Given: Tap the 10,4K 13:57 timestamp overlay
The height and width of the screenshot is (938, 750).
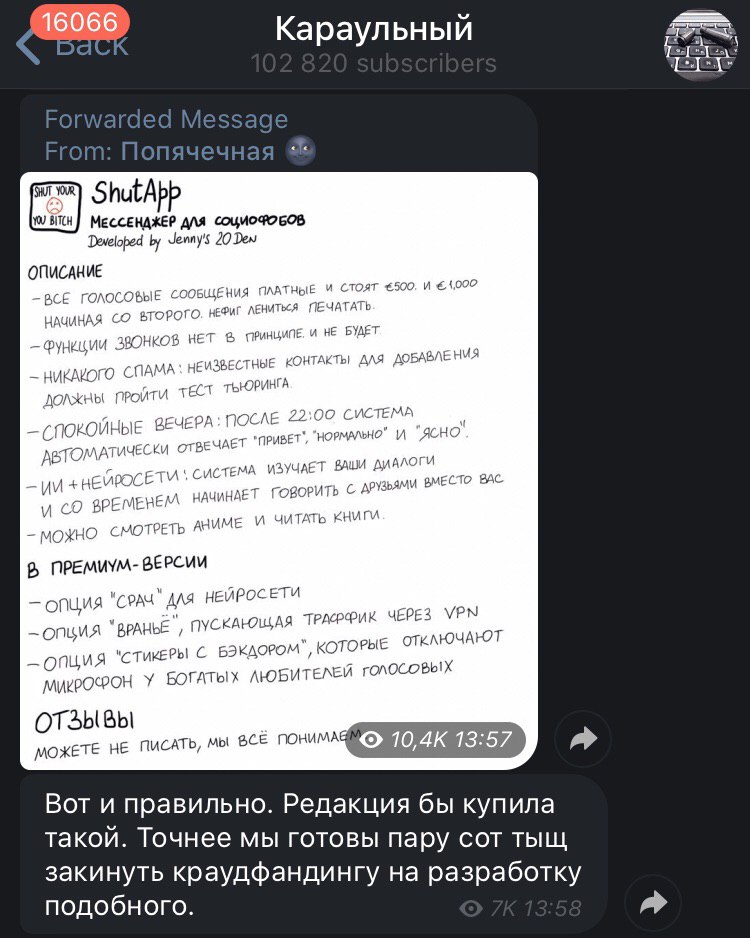Looking at the screenshot, I should (x=435, y=740).
